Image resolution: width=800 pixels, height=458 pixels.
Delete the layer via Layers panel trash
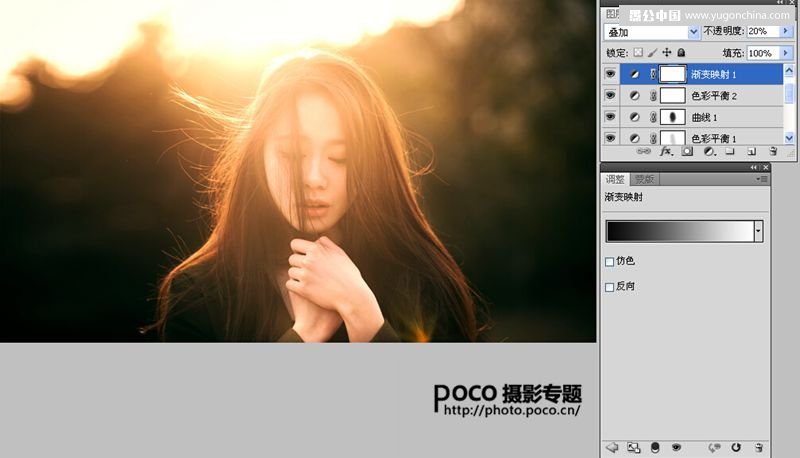click(x=773, y=151)
